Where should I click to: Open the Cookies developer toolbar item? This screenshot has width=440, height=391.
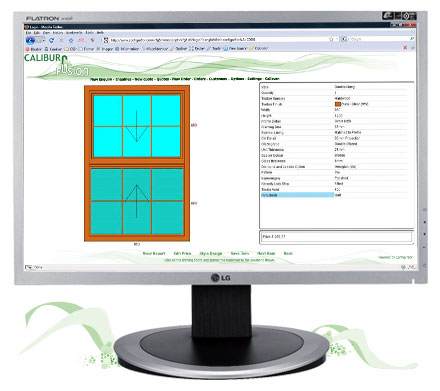point(53,49)
